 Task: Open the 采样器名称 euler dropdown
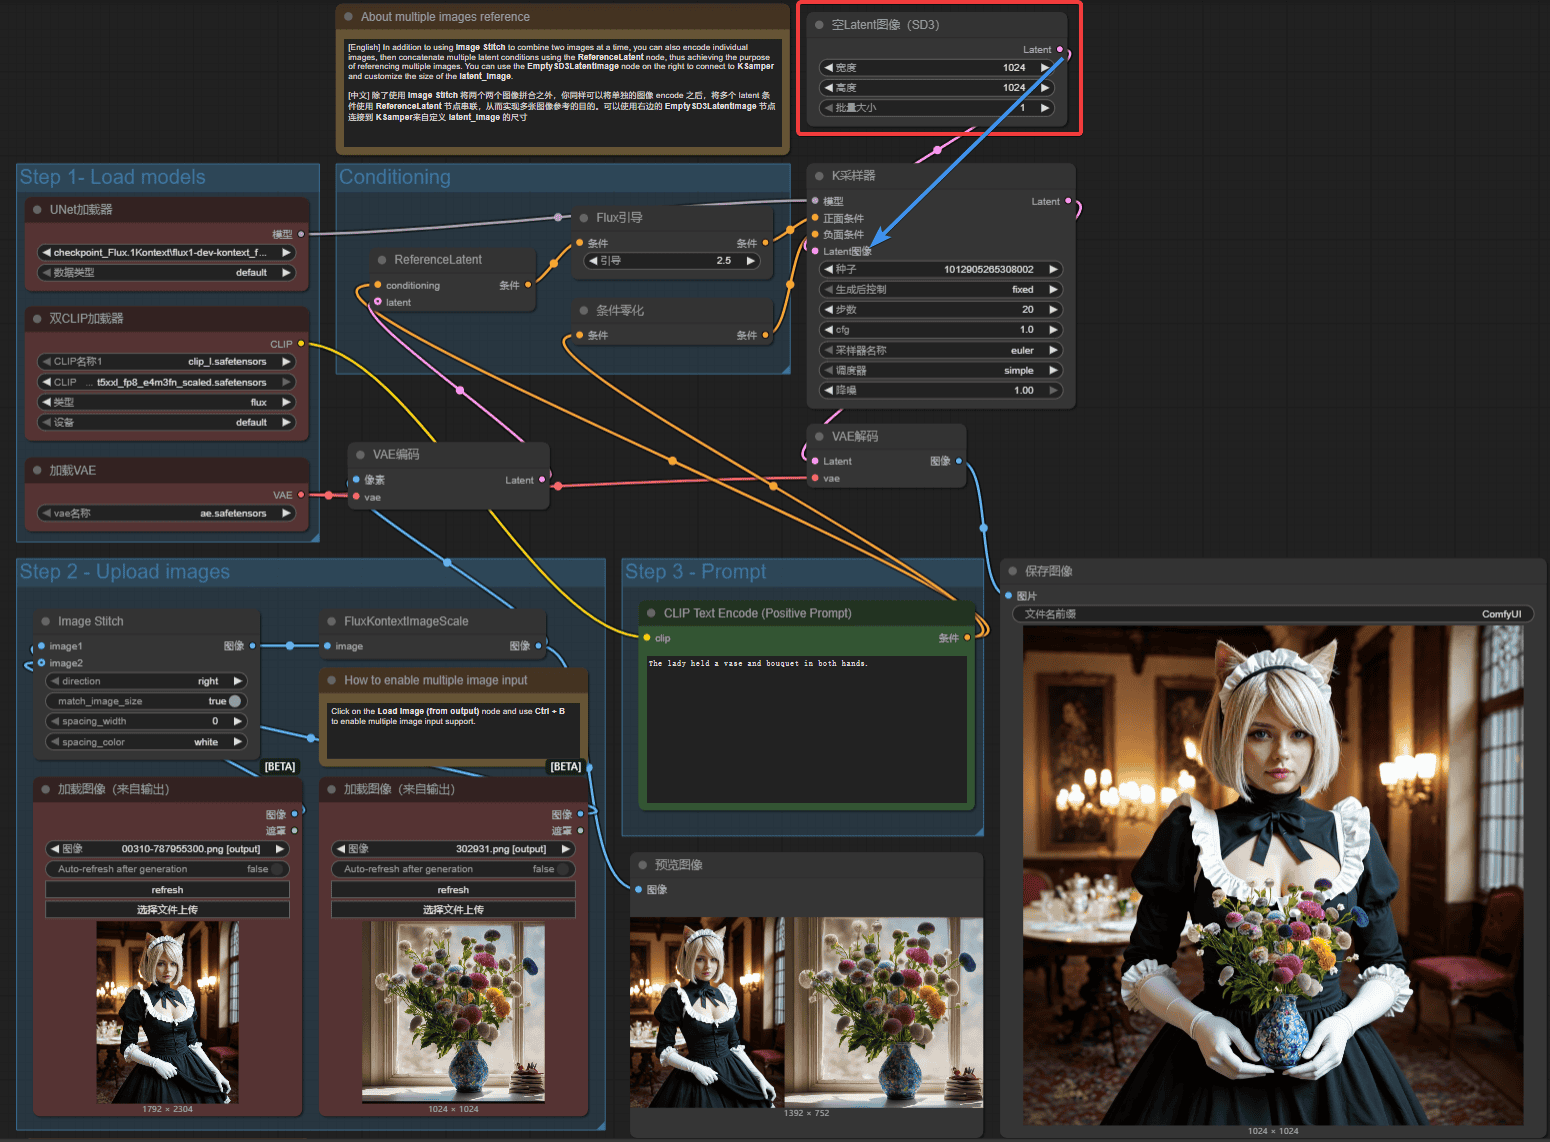tap(940, 351)
